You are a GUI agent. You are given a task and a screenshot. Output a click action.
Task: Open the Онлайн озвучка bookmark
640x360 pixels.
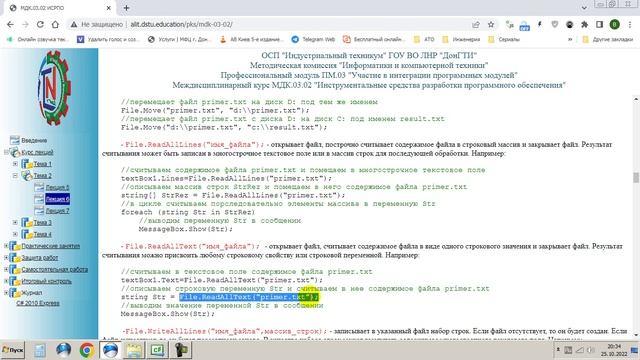coord(37,39)
